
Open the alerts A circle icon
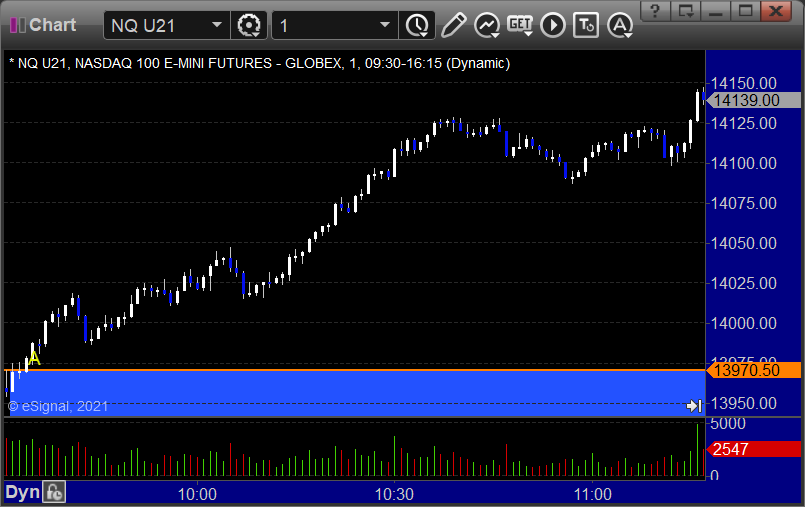click(x=620, y=25)
